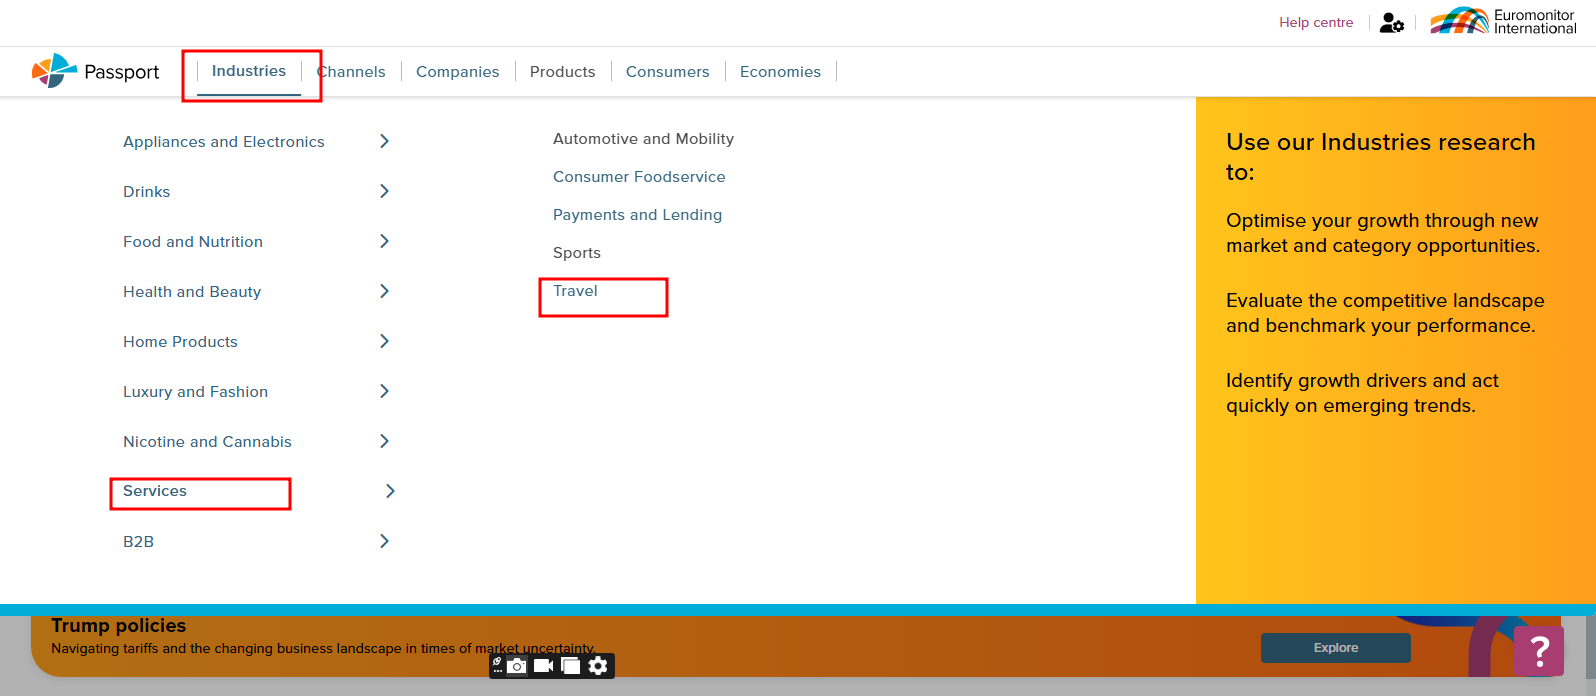Expand the Drinks category arrow
1596x696 pixels.
pos(384,191)
